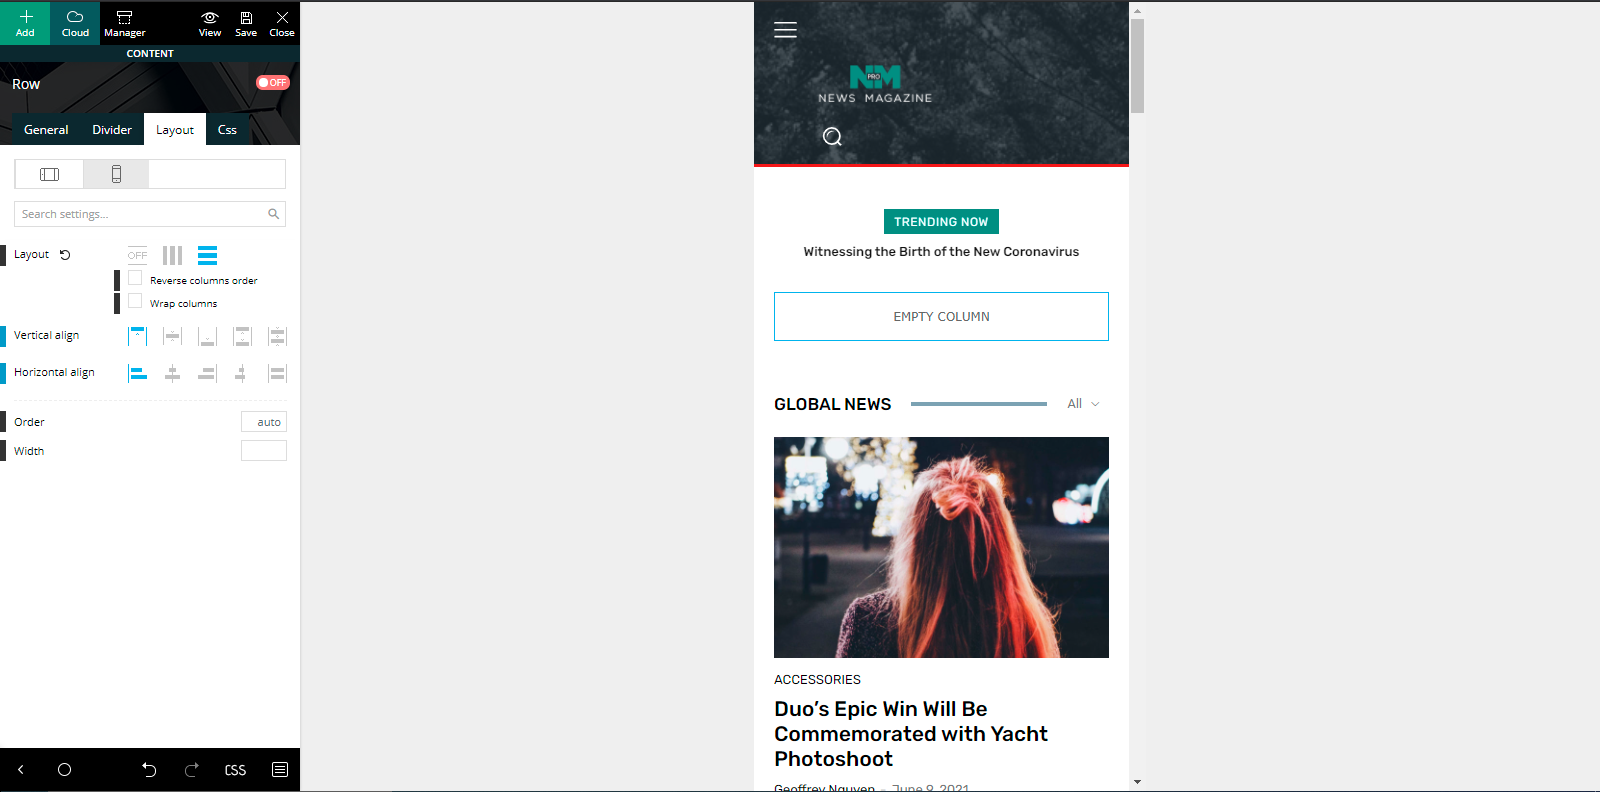The width and height of the screenshot is (1600, 792).
Task: Click the preview scrollbar up arrow
Action: click(1137, 11)
